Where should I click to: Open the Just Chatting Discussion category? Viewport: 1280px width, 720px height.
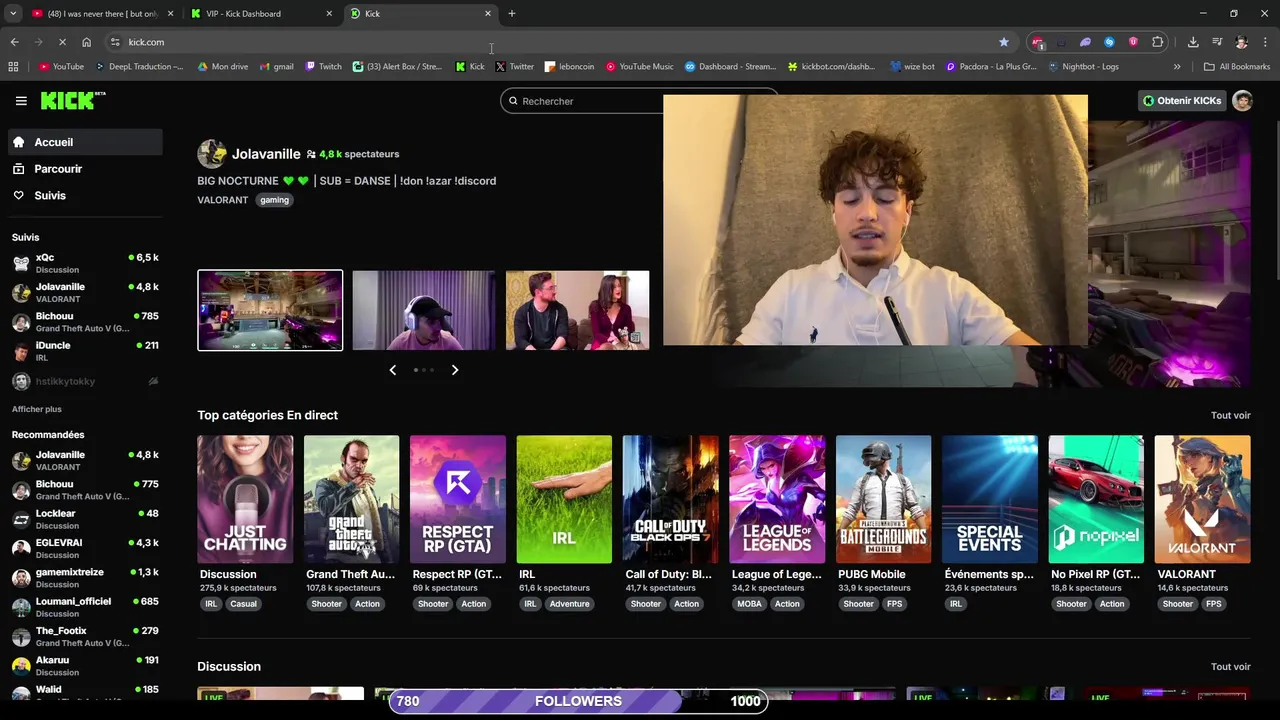click(x=245, y=499)
